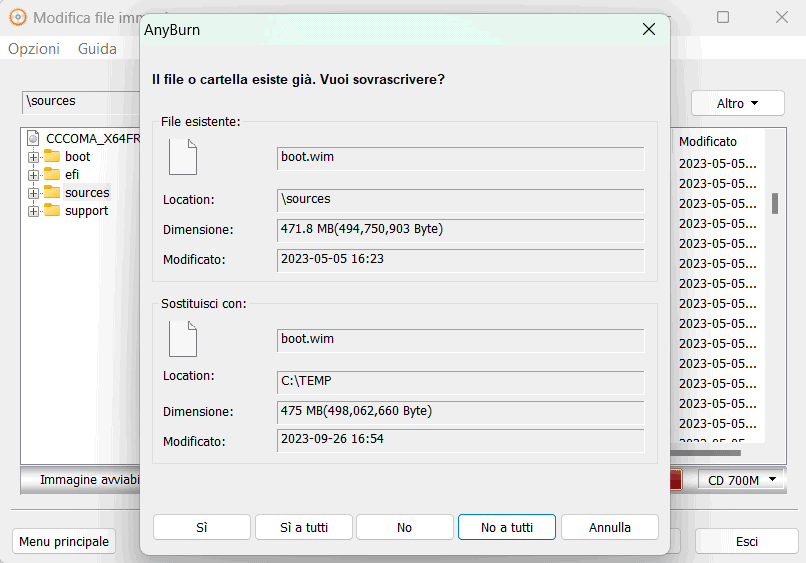This screenshot has height=563, width=806.
Task: Select the sources folder in tree
Action: coord(87,192)
